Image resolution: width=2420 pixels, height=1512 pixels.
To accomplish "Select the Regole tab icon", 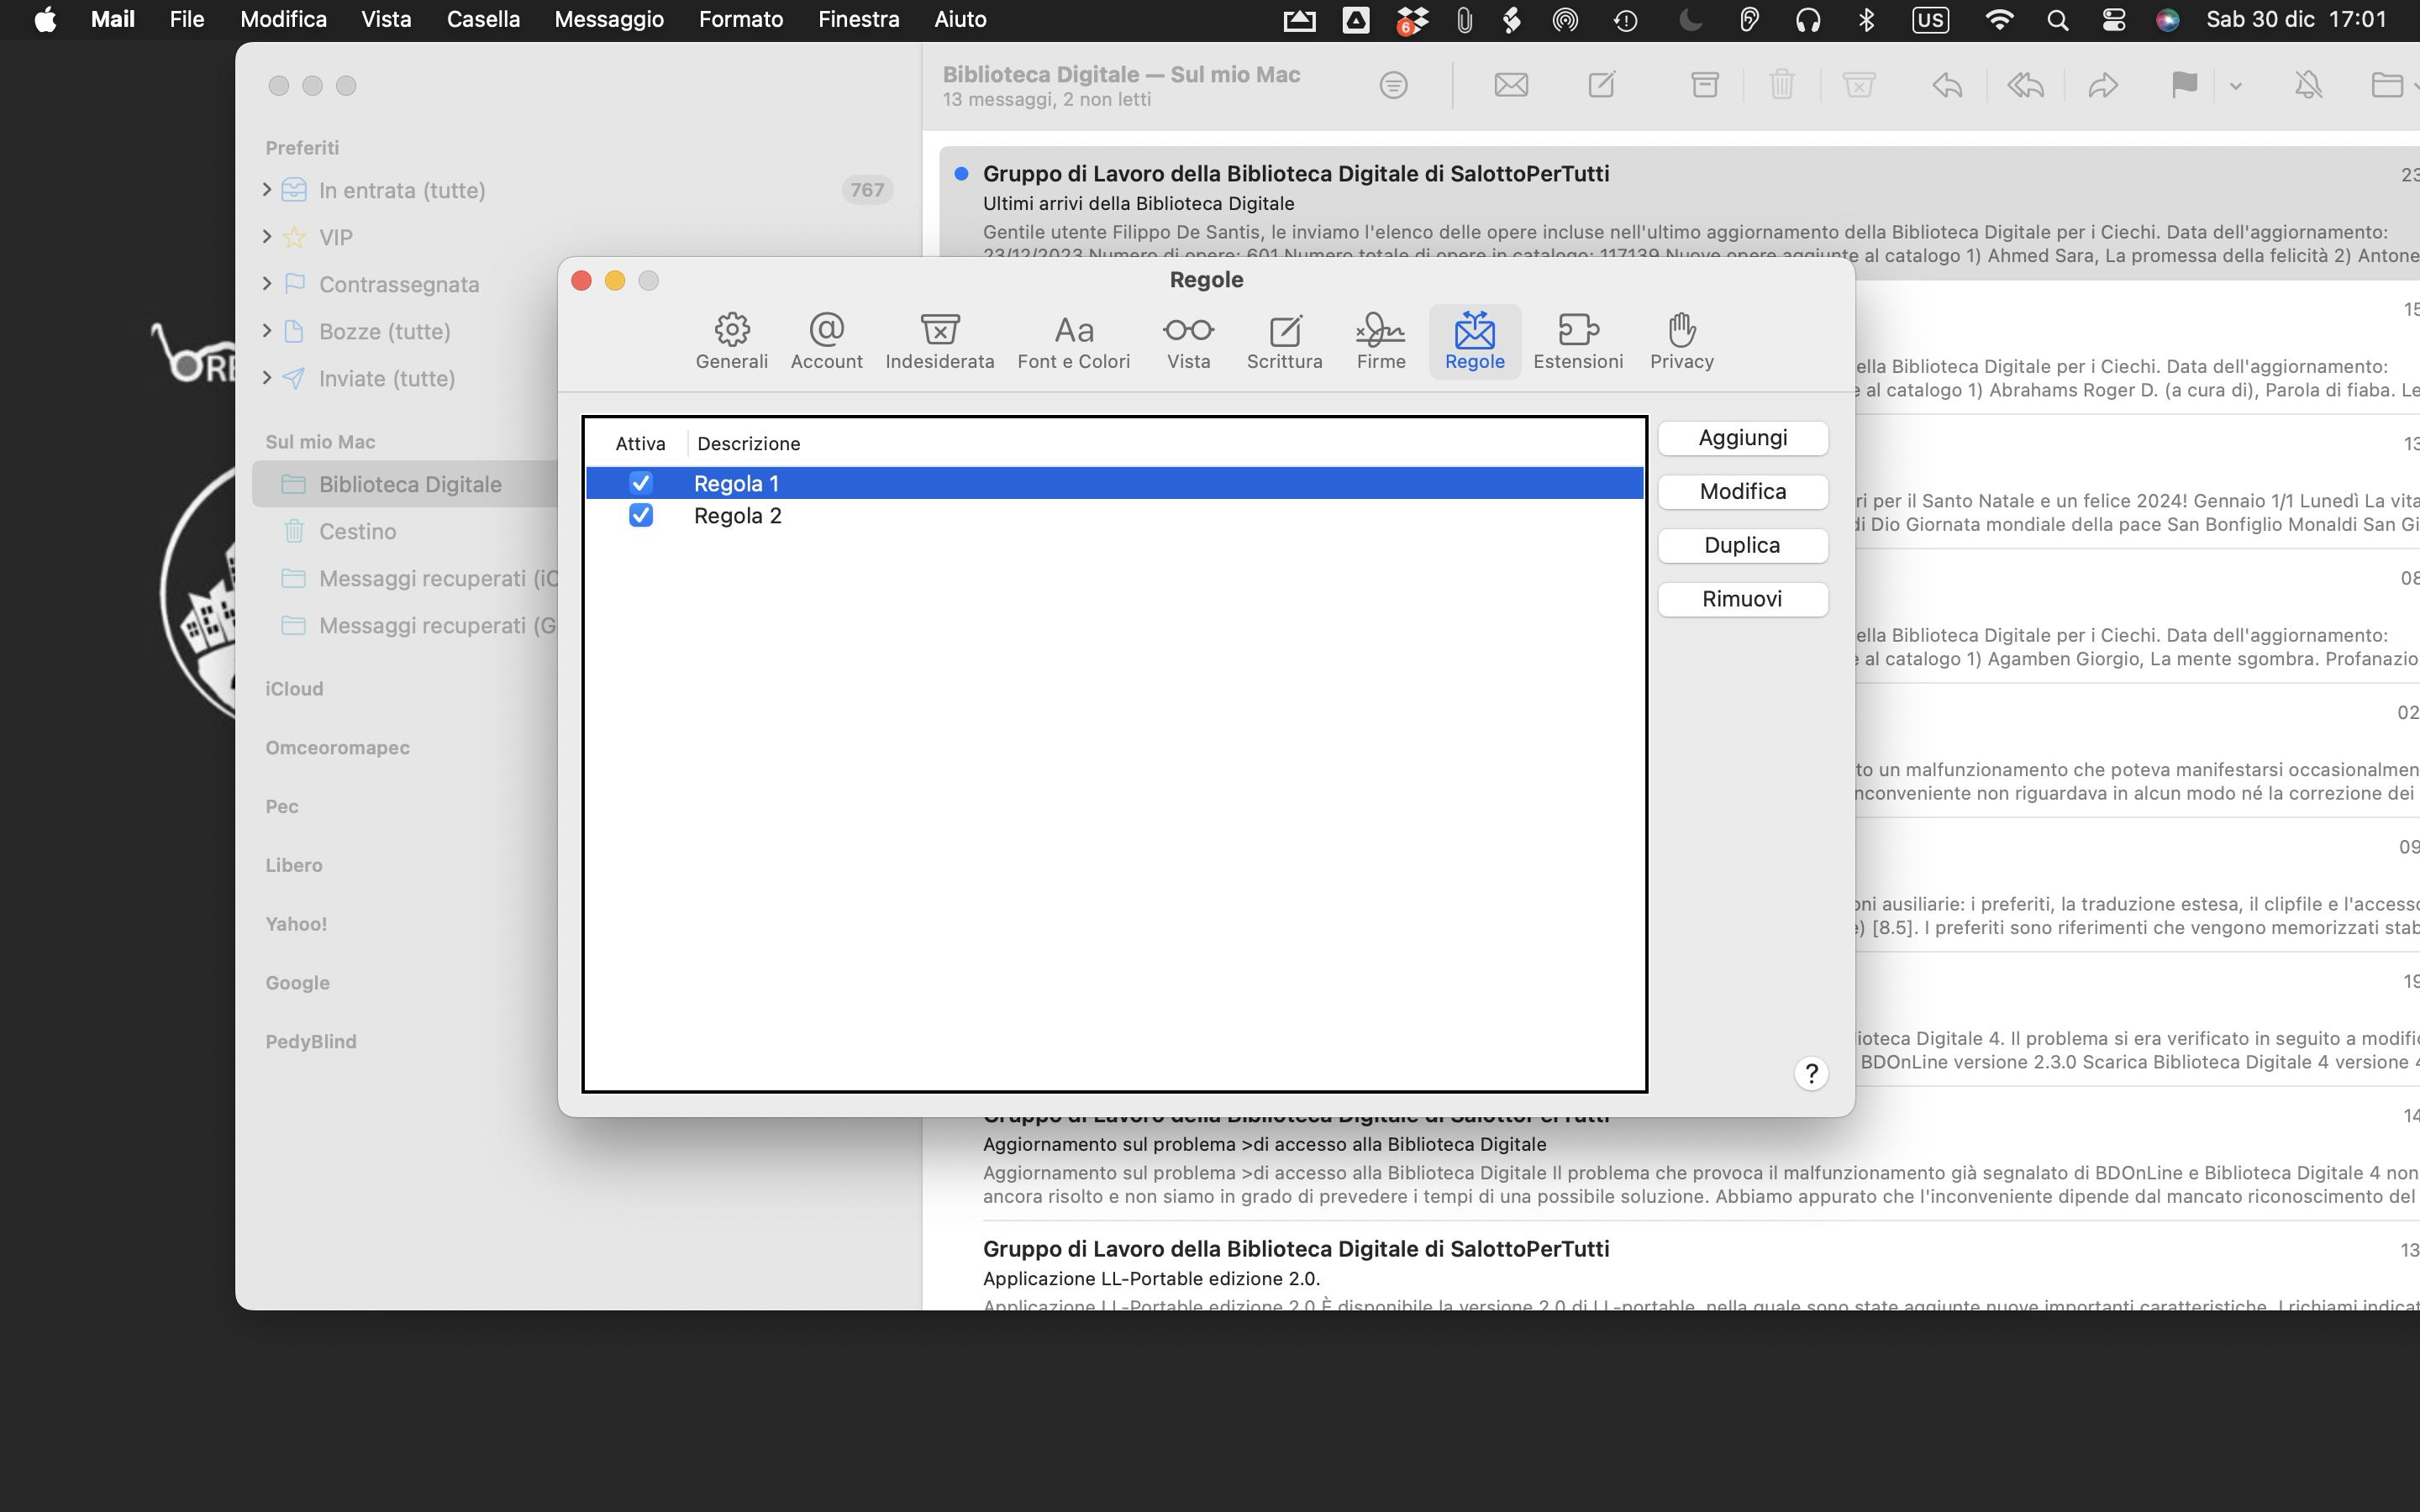I will [1474, 342].
